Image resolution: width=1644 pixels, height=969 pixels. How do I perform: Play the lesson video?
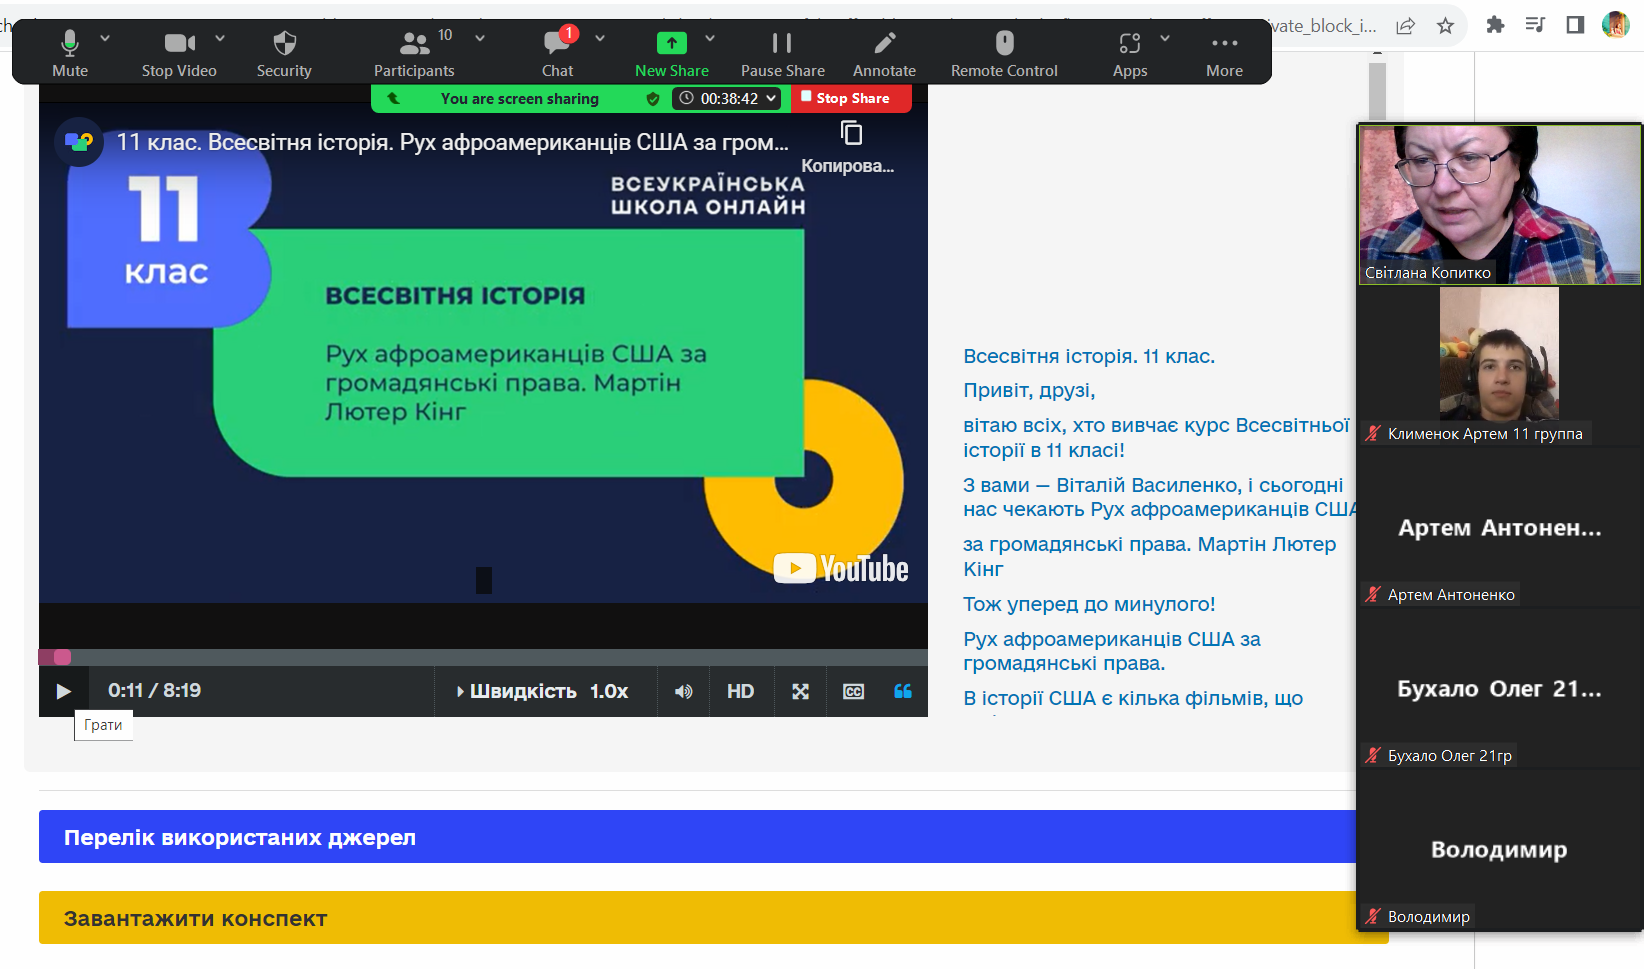pyautogui.click(x=63, y=691)
